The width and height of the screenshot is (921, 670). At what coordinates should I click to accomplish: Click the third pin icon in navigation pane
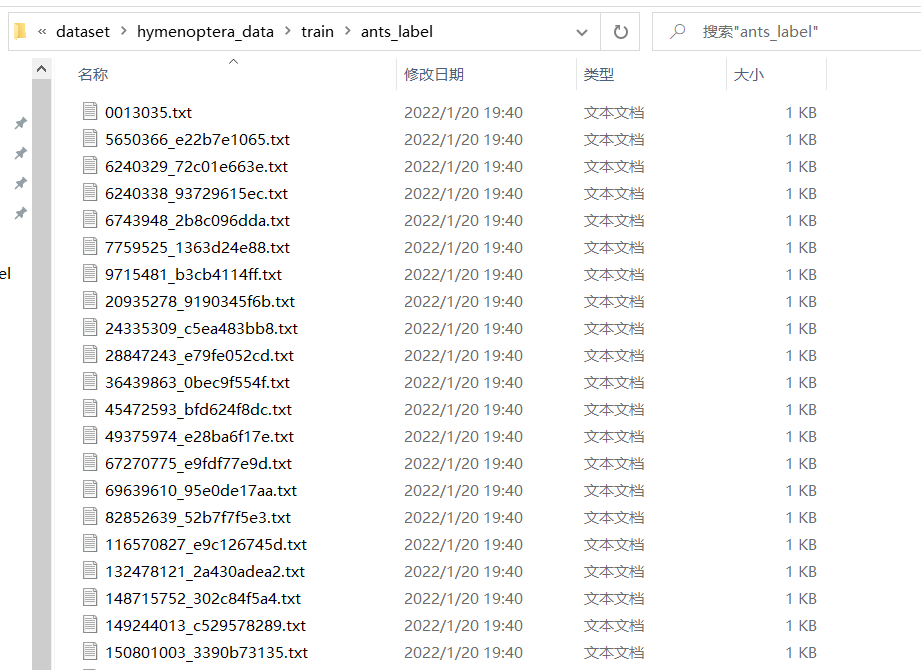[21, 183]
